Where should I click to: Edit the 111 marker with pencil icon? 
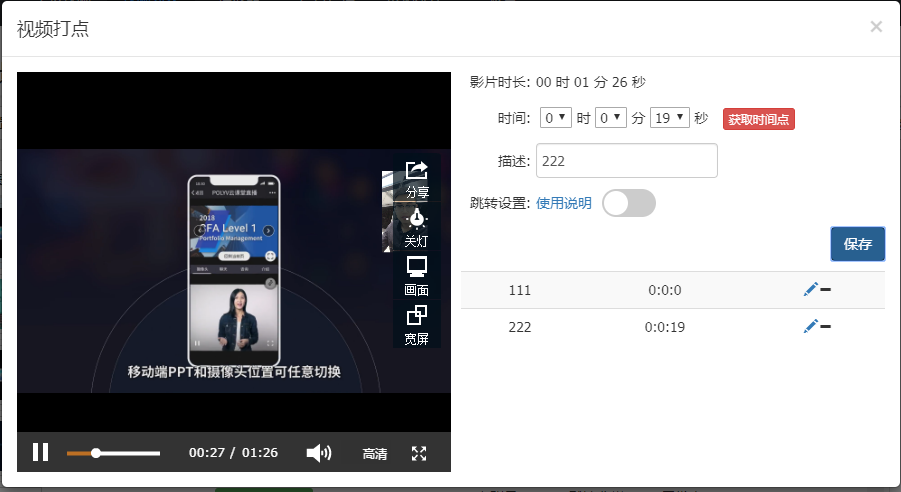click(x=810, y=289)
